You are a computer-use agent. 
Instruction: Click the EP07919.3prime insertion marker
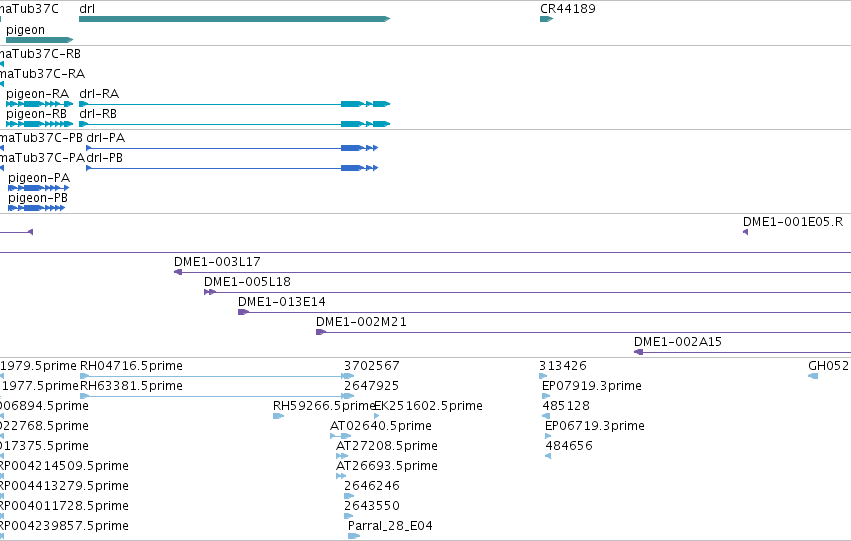click(546, 396)
